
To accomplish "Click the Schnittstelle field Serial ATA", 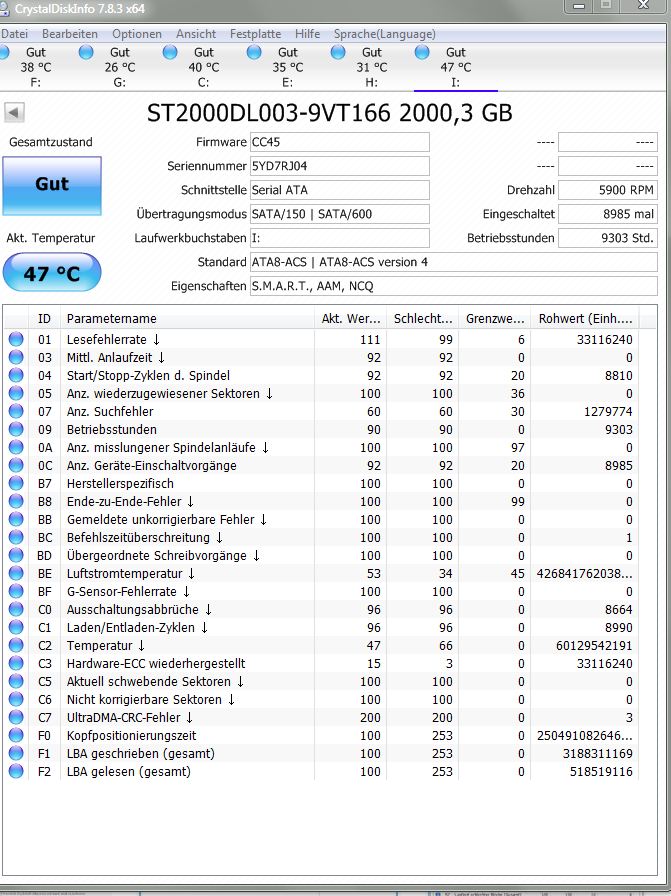I will tap(340, 190).
